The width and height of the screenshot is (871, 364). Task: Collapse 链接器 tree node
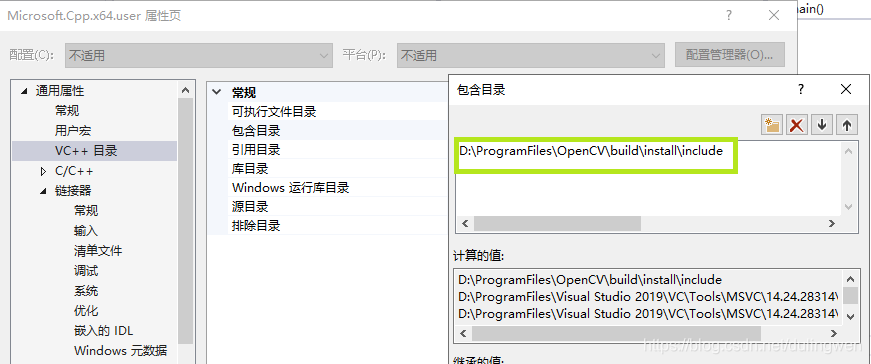[x=43, y=191]
